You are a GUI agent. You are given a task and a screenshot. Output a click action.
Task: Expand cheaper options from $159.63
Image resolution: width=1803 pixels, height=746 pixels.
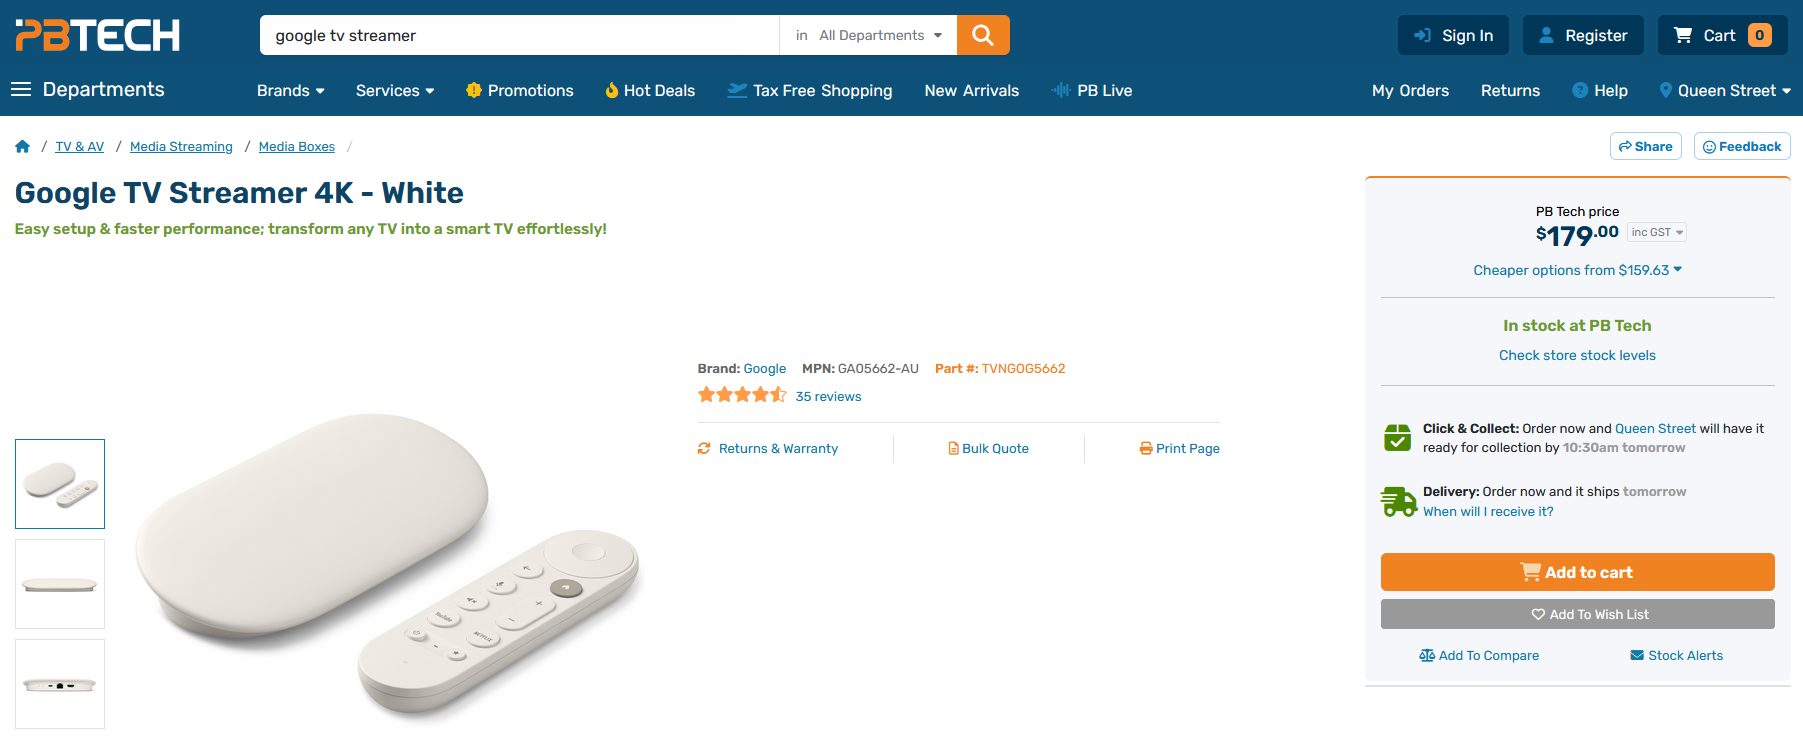tap(1577, 270)
